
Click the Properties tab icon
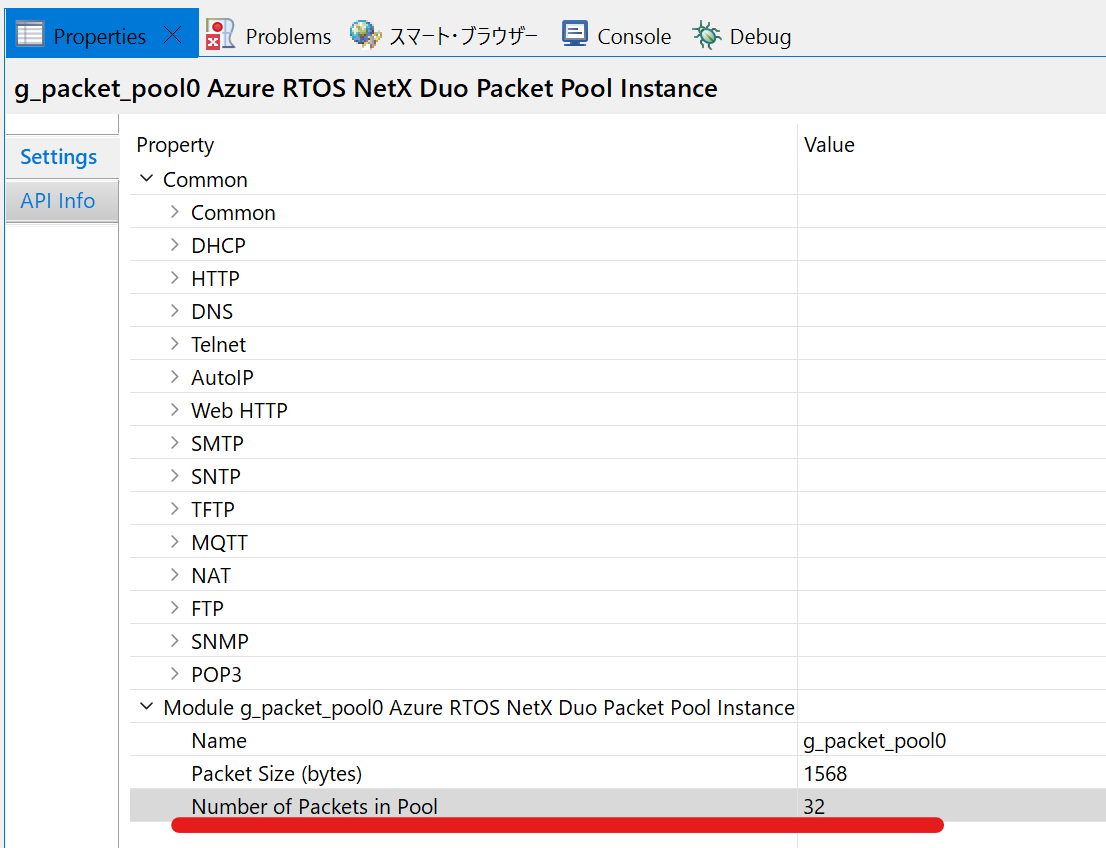coord(30,34)
